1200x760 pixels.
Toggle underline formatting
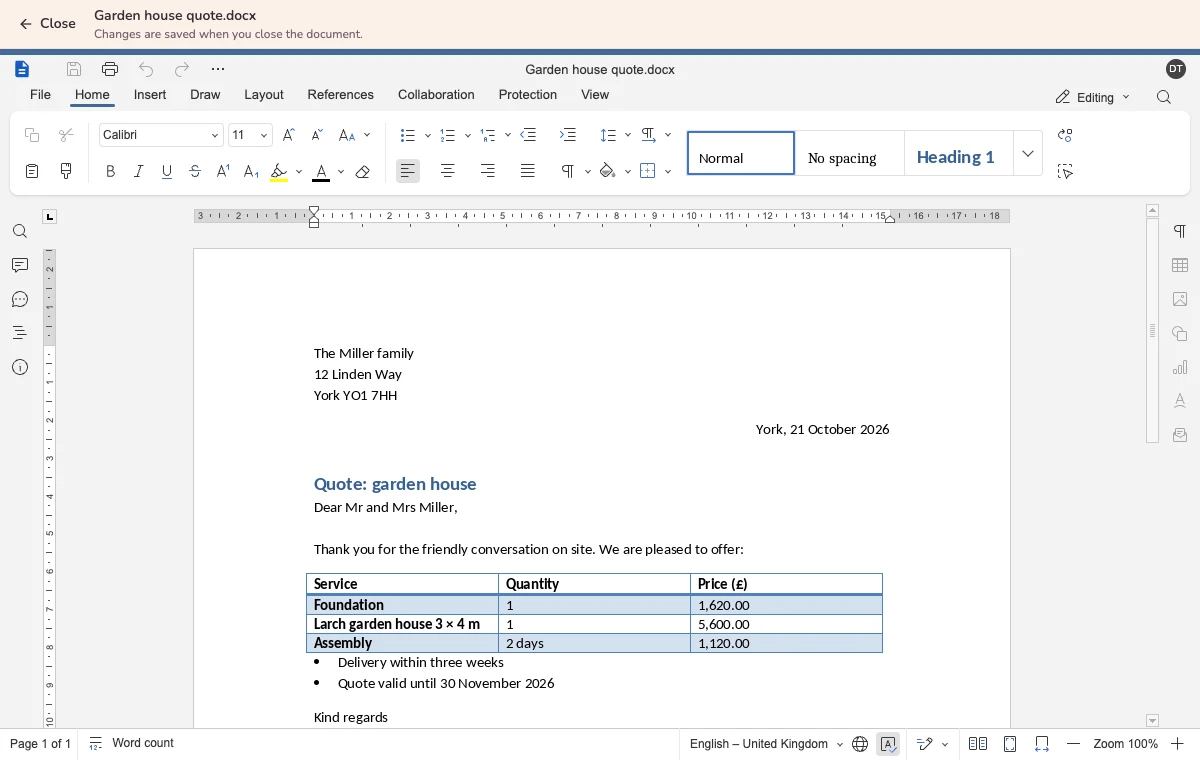[x=167, y=171]
